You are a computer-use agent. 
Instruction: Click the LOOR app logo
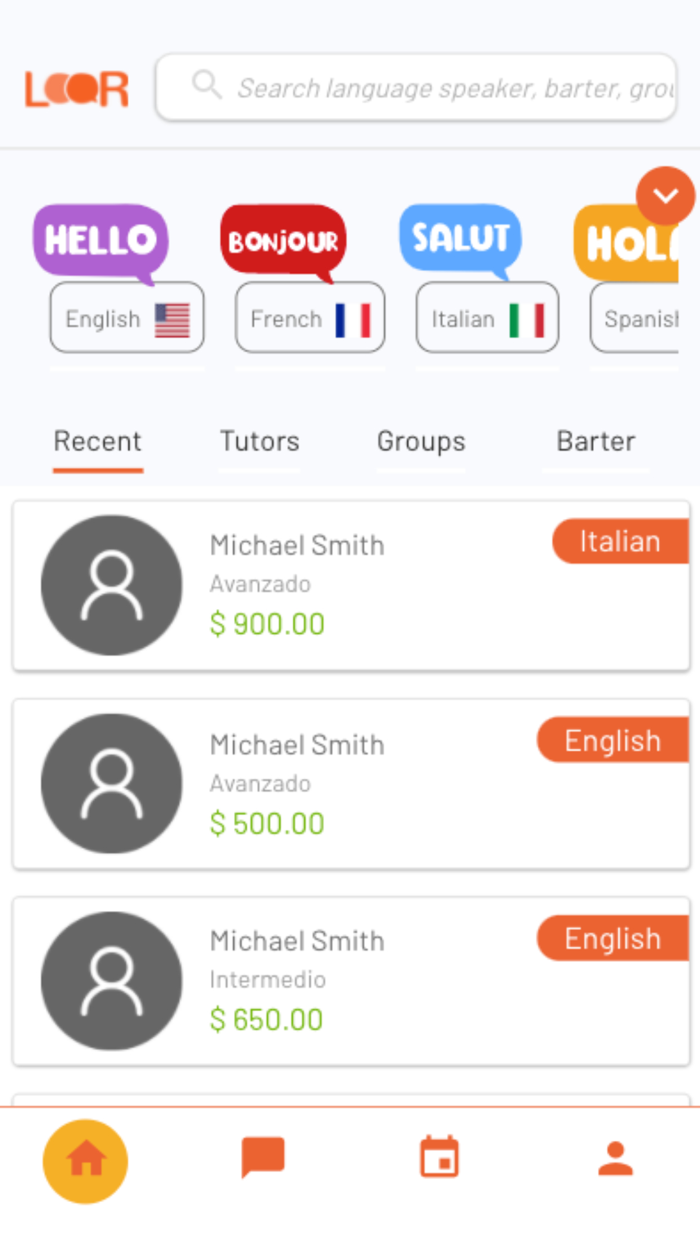pyautogui.click(x=76, y=88)
